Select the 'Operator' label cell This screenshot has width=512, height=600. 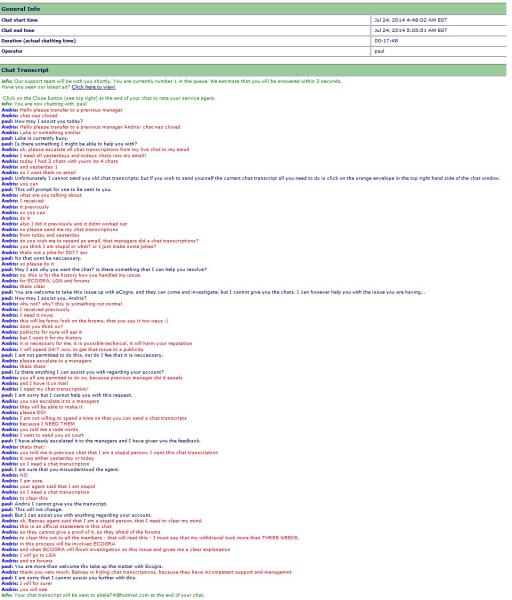coord(185,51)
